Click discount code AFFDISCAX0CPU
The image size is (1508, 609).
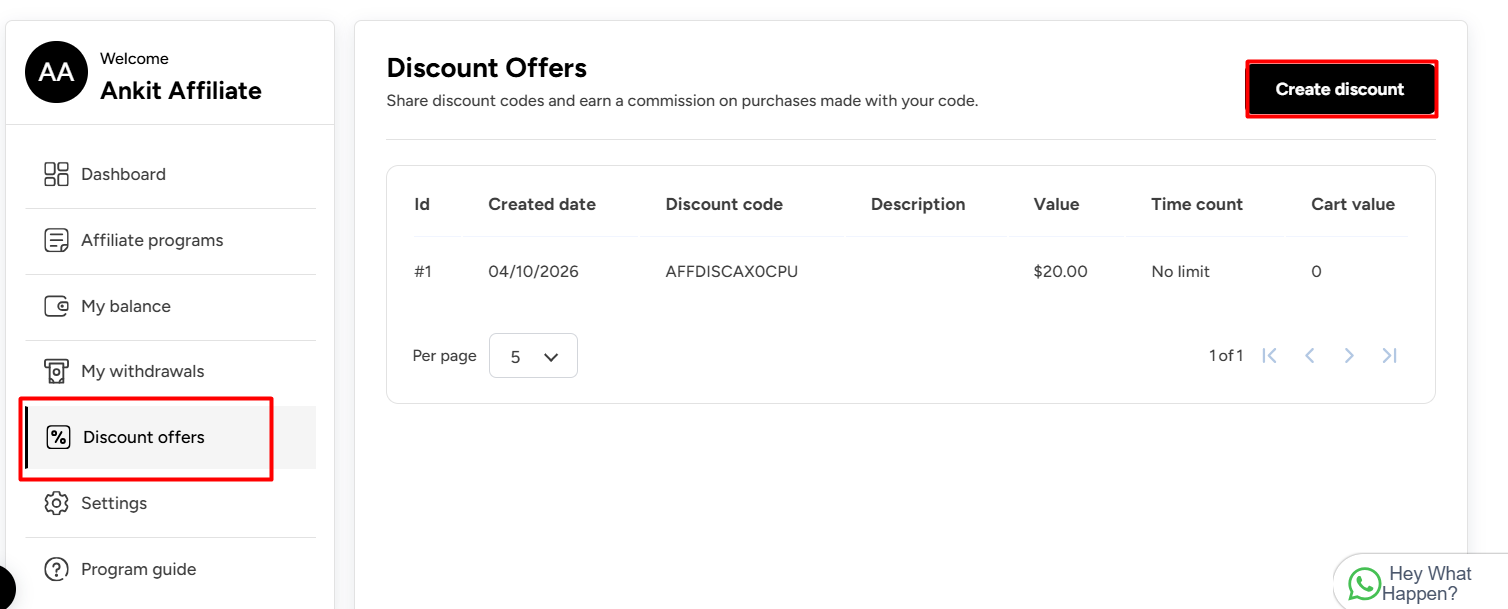(x=731, y=271)
